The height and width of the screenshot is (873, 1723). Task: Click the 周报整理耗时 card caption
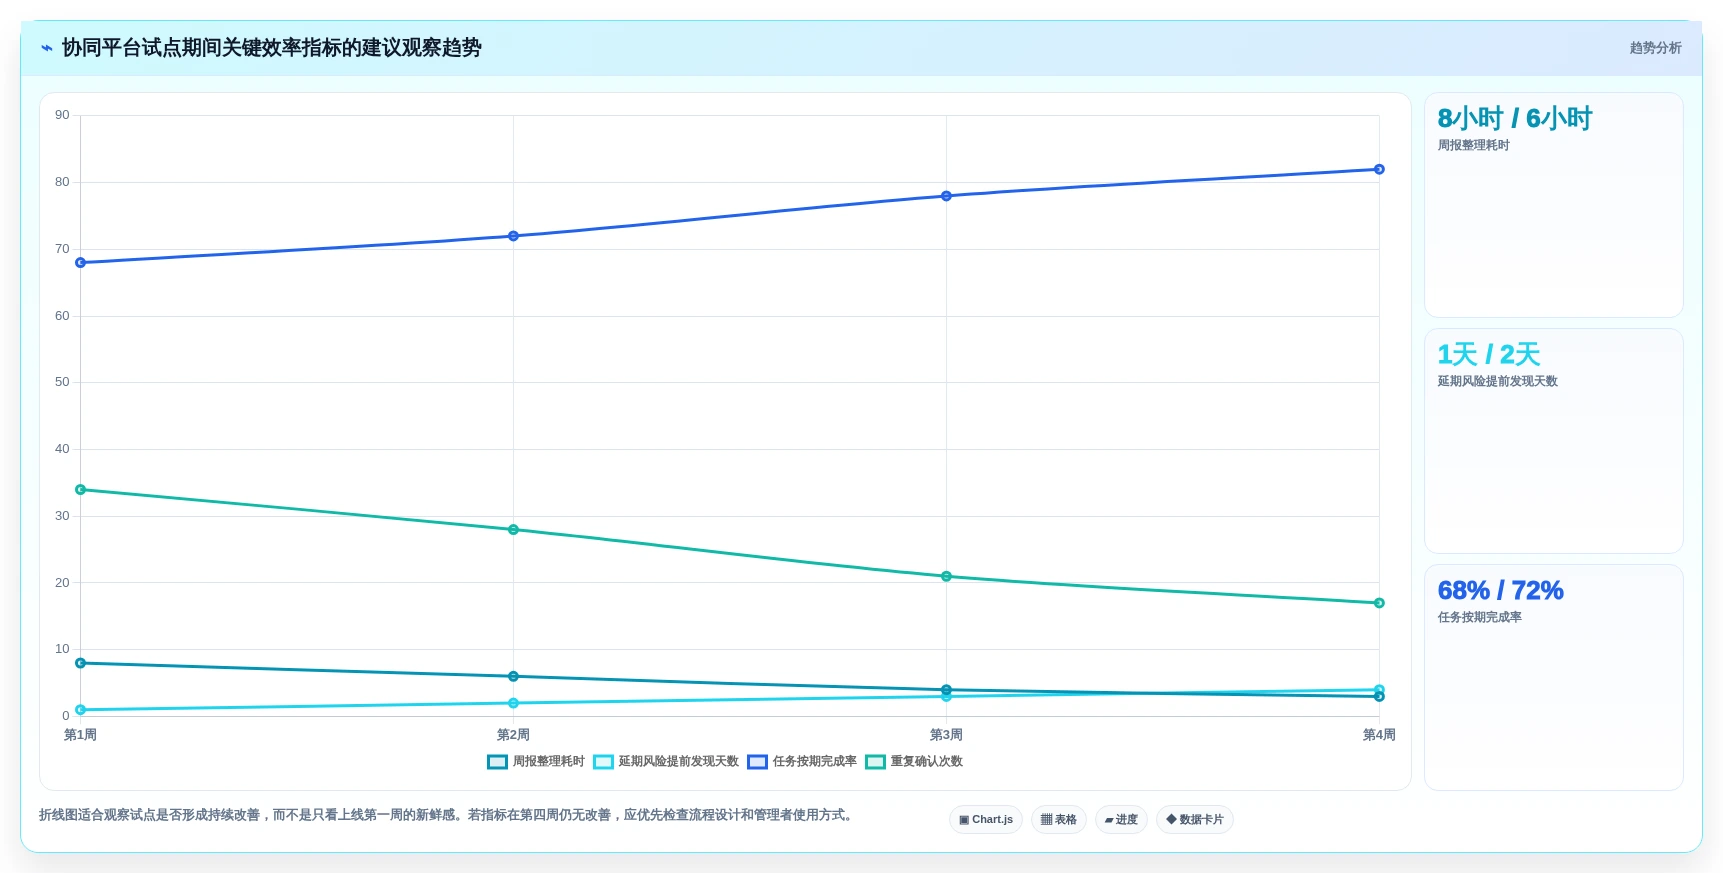point(1473,145)
